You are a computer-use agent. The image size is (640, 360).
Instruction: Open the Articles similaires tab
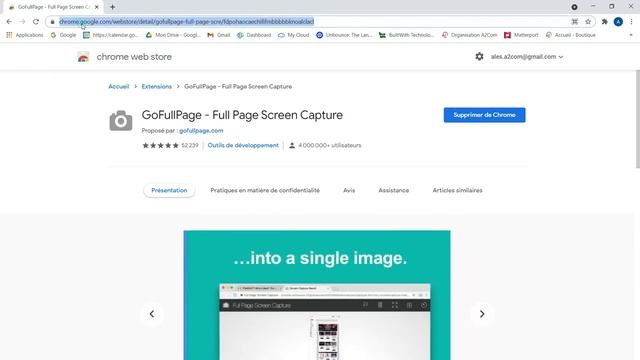pos(457,190)
